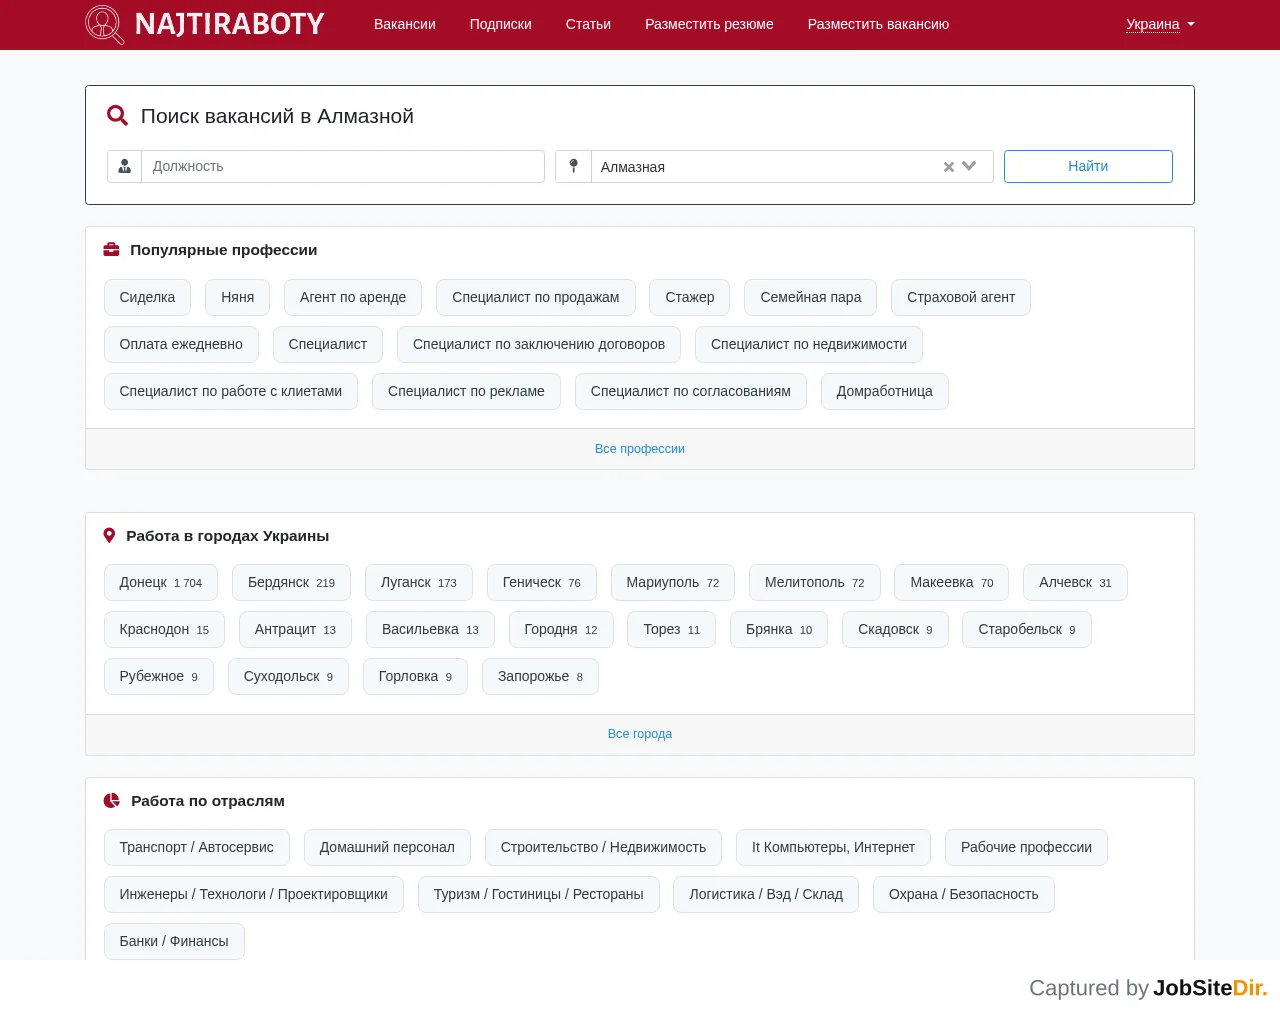Open the Украина country dropdown
Viewport: 1280px width, 1018px height.
click(x=1160, y=24)
